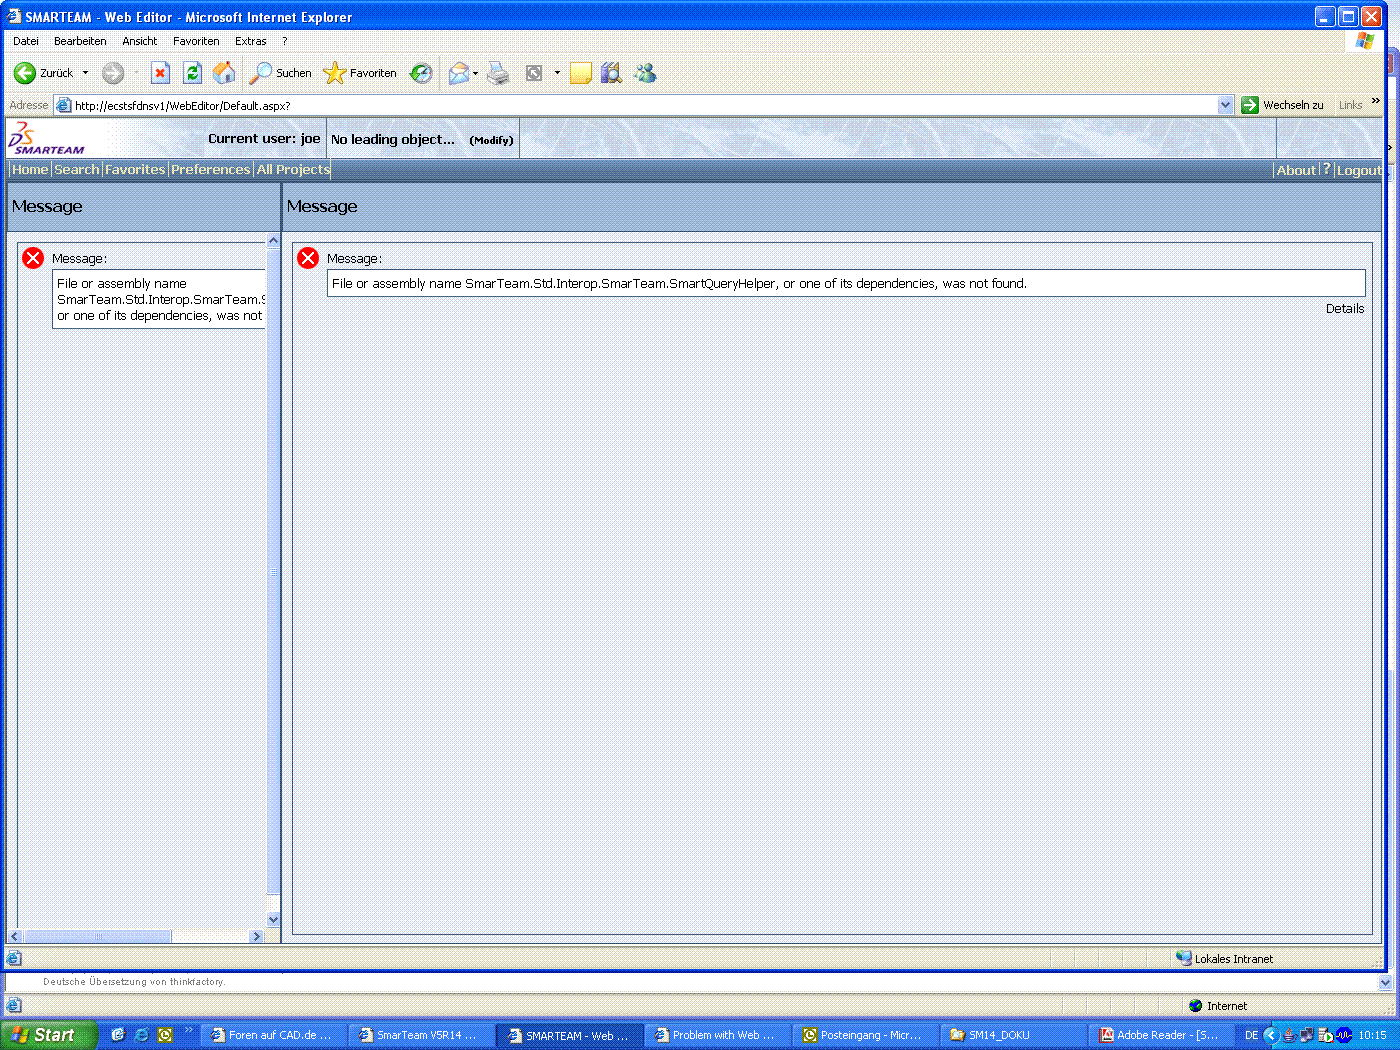The image size is (1400, 1050).
Task: Open the Windows Start button
Action: click(48, 1035)
